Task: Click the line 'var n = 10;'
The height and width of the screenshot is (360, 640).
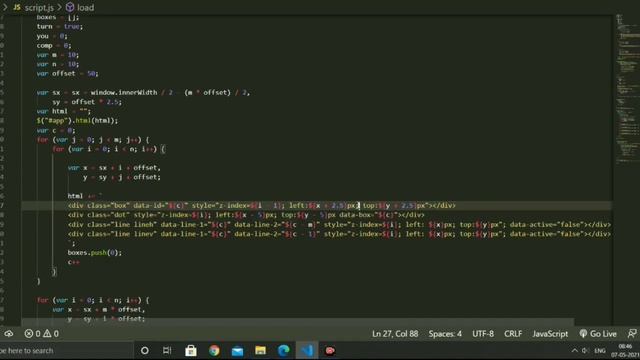Action: tap(58, 64)
